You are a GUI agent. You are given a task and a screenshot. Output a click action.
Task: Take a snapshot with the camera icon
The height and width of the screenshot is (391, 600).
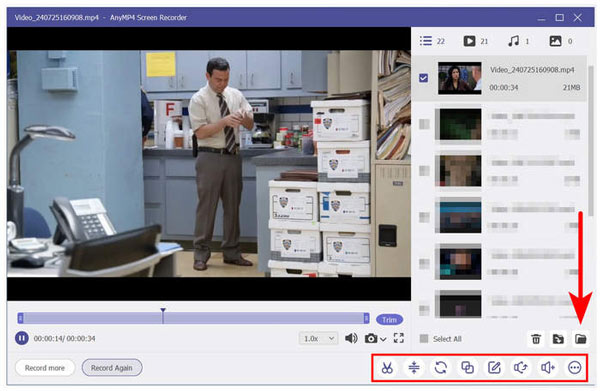pos(370,338)
